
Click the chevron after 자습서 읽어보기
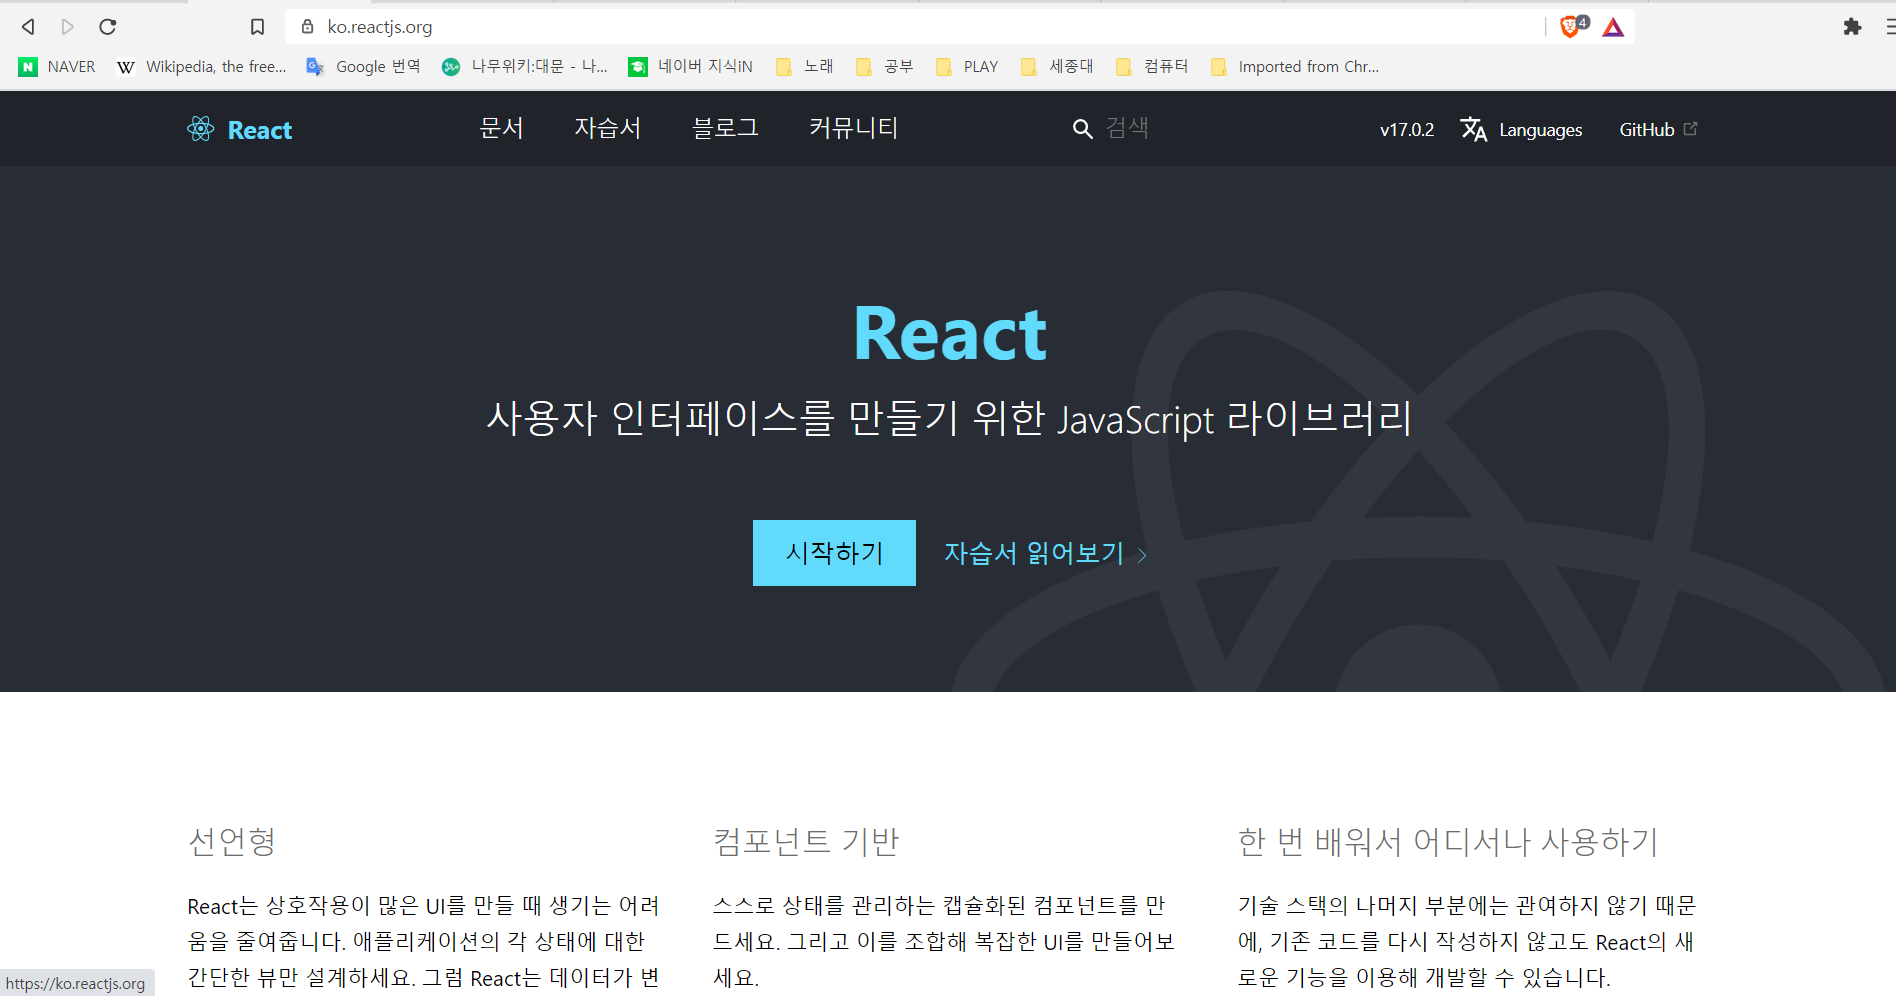click(x=1142, y=555)
